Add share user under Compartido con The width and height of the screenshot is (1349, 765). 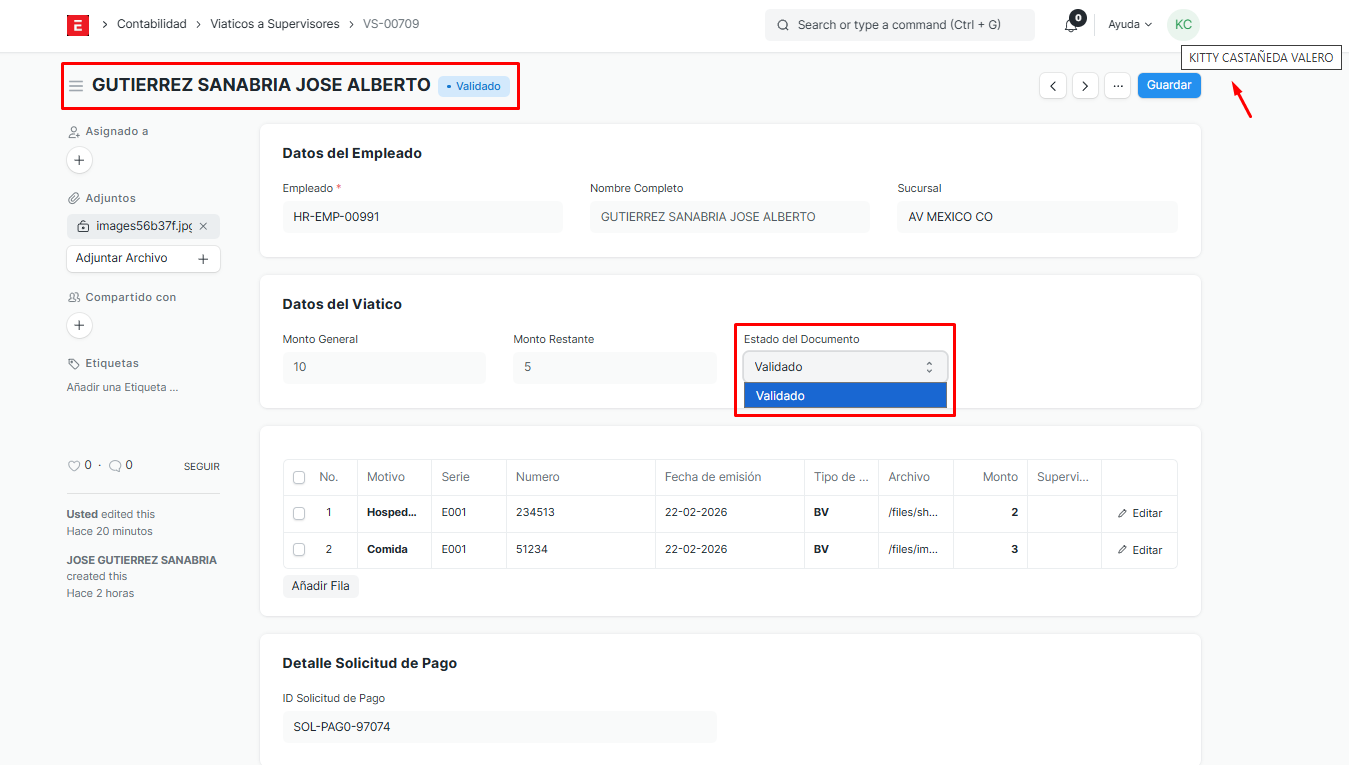pos(79,326)
